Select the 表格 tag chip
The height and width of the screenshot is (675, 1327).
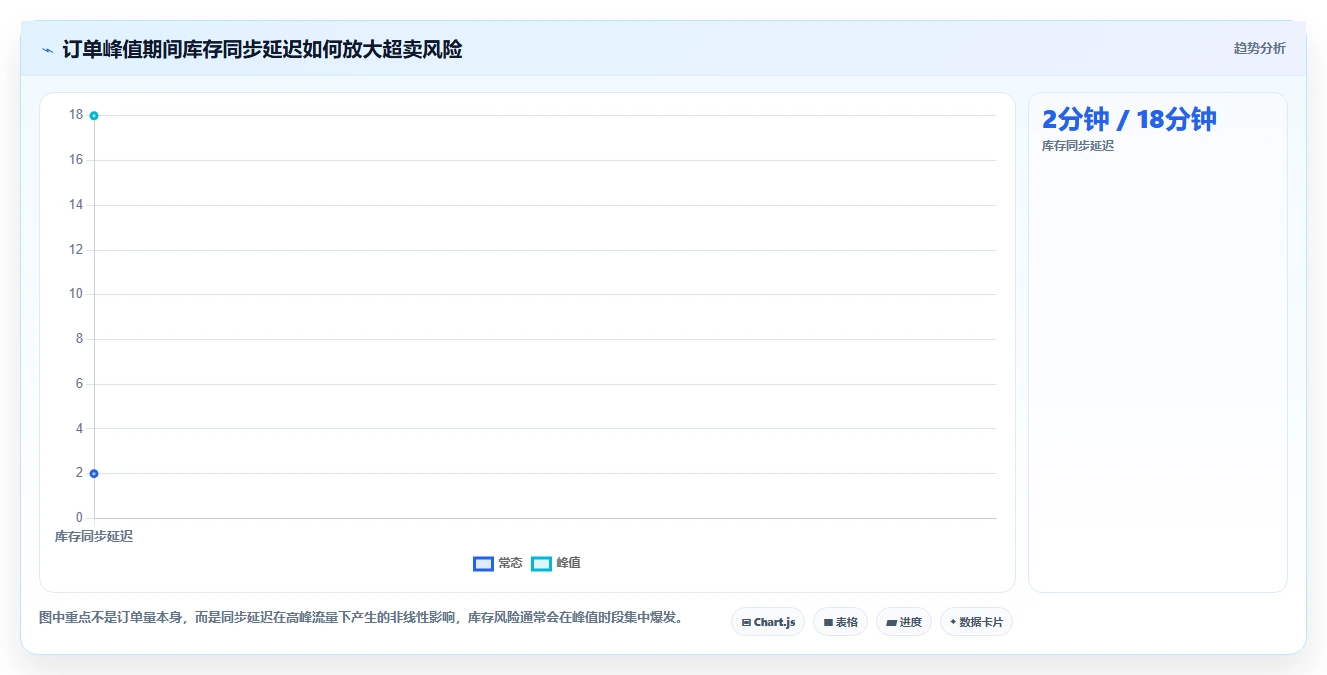pyautogui.click(x=840, y=622)
